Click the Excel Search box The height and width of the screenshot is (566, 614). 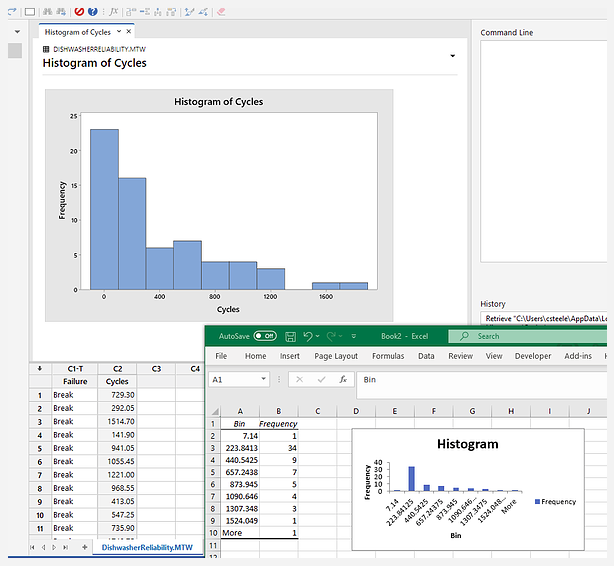pyautogui.click(x=528, y=336)
